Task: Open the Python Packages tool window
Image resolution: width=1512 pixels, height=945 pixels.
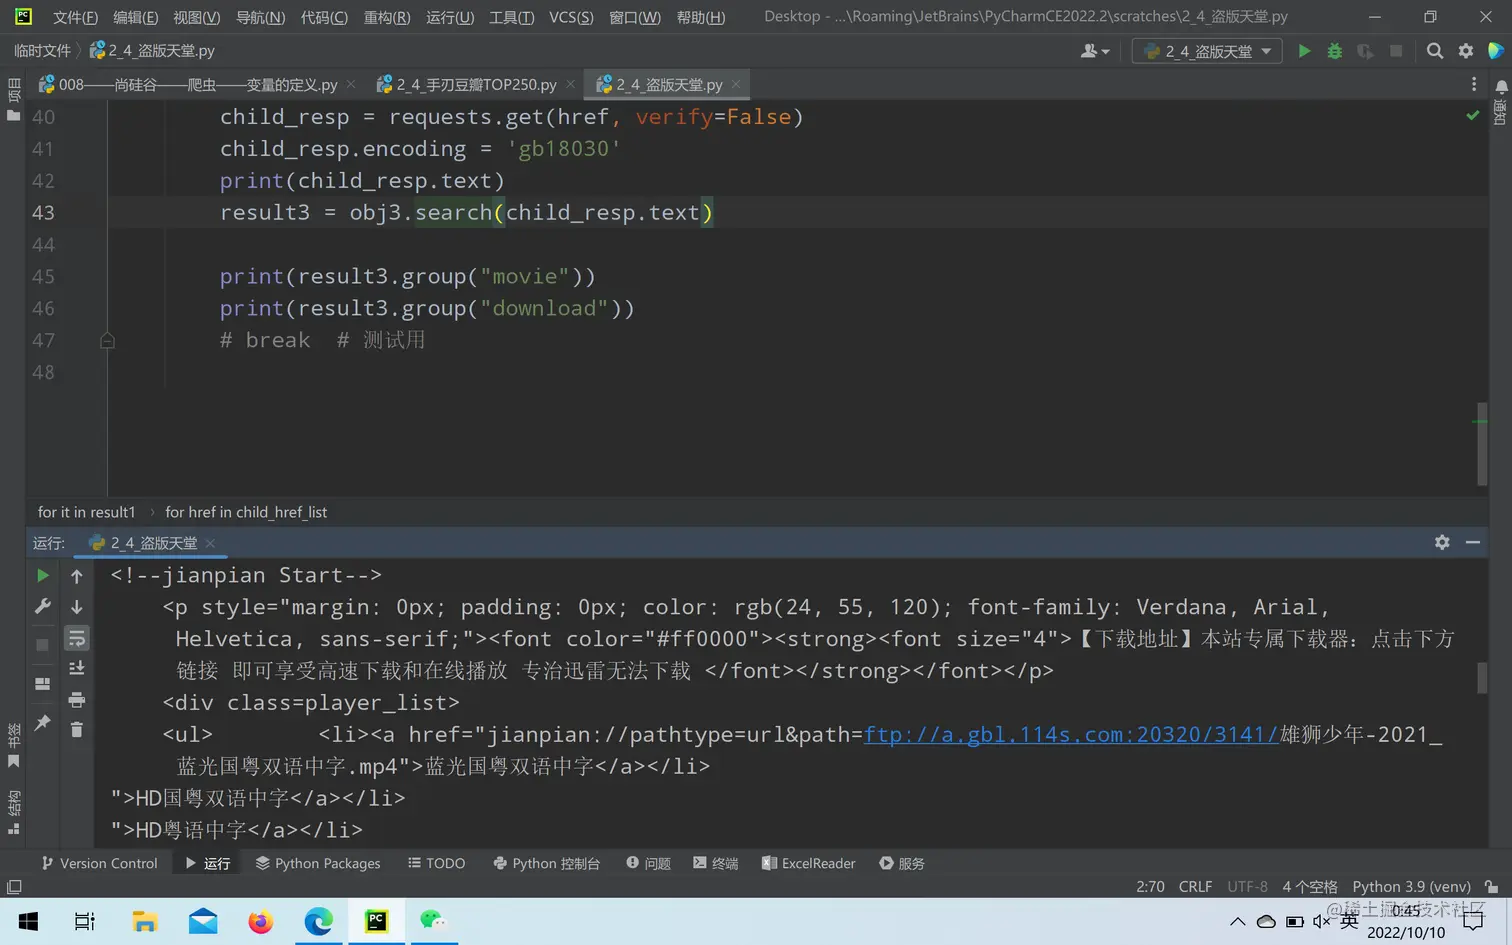Action: pyautogui.click(x=318, y=863)
